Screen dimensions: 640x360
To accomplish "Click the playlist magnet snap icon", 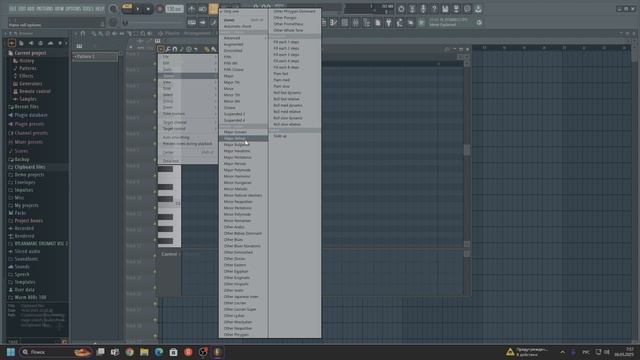I will 83,33.
